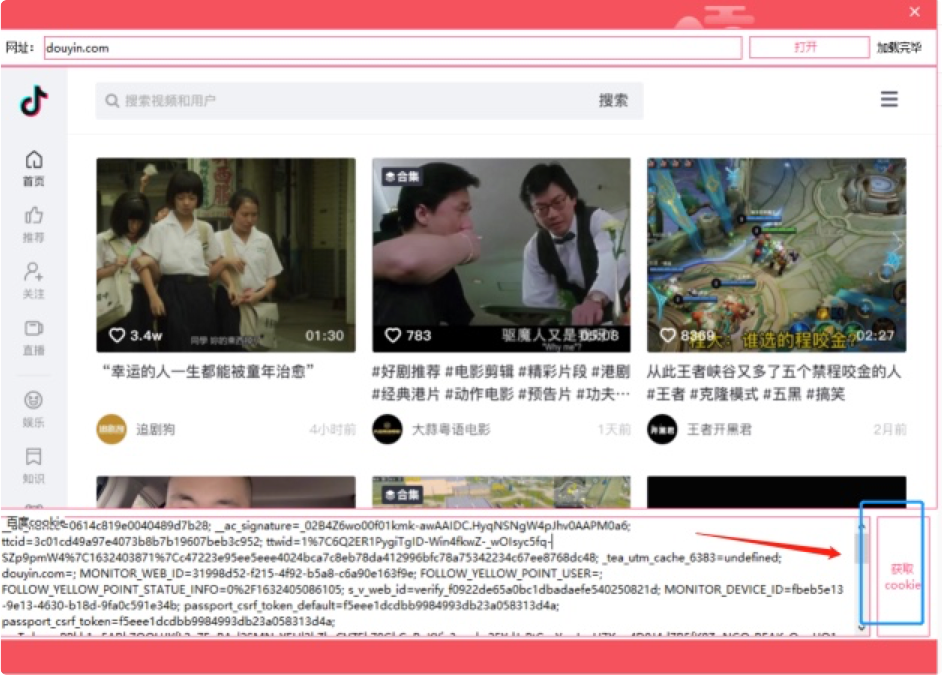Screen dimensions: 942x676
Task: Open the second-row black video thumbnail
Action: click(776, 492)
